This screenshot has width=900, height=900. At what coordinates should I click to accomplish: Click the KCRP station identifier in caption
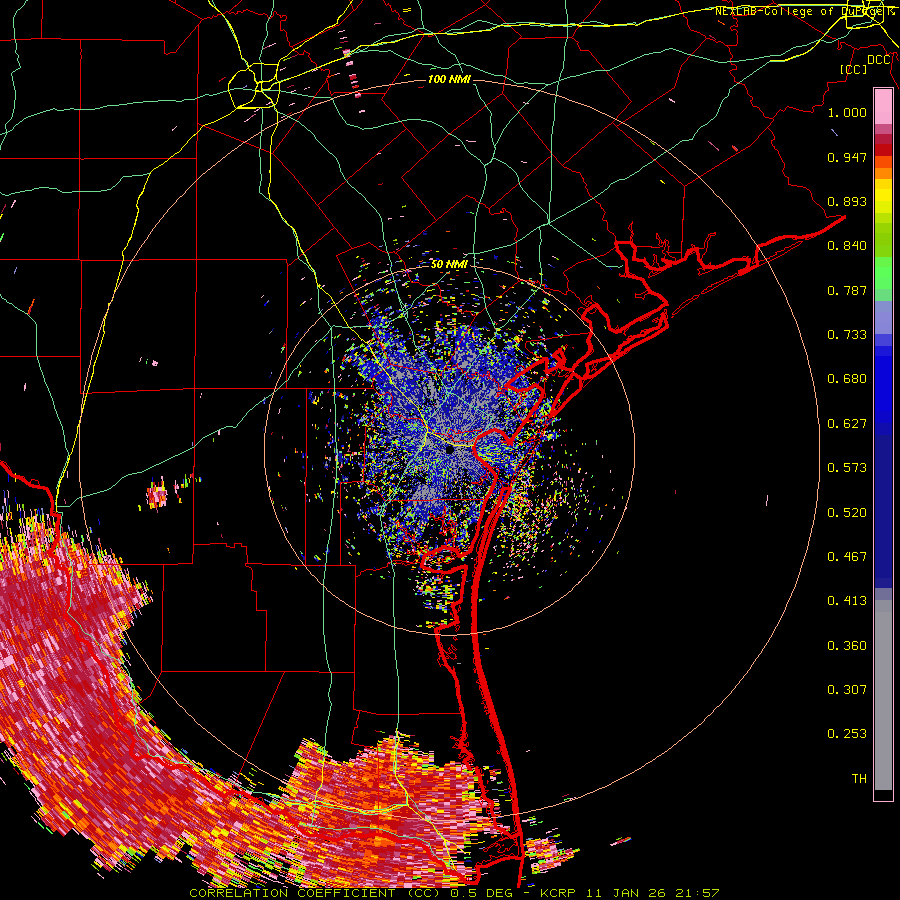[557, 893]
